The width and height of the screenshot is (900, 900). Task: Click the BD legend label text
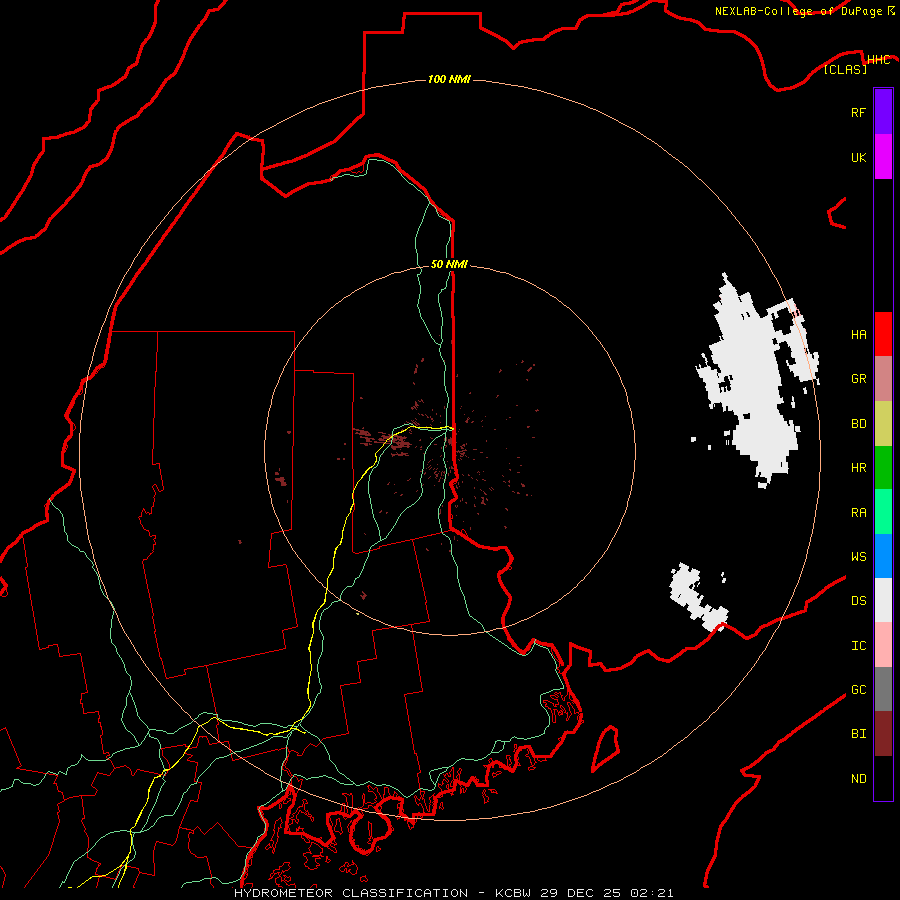click(x=858, y=424)
